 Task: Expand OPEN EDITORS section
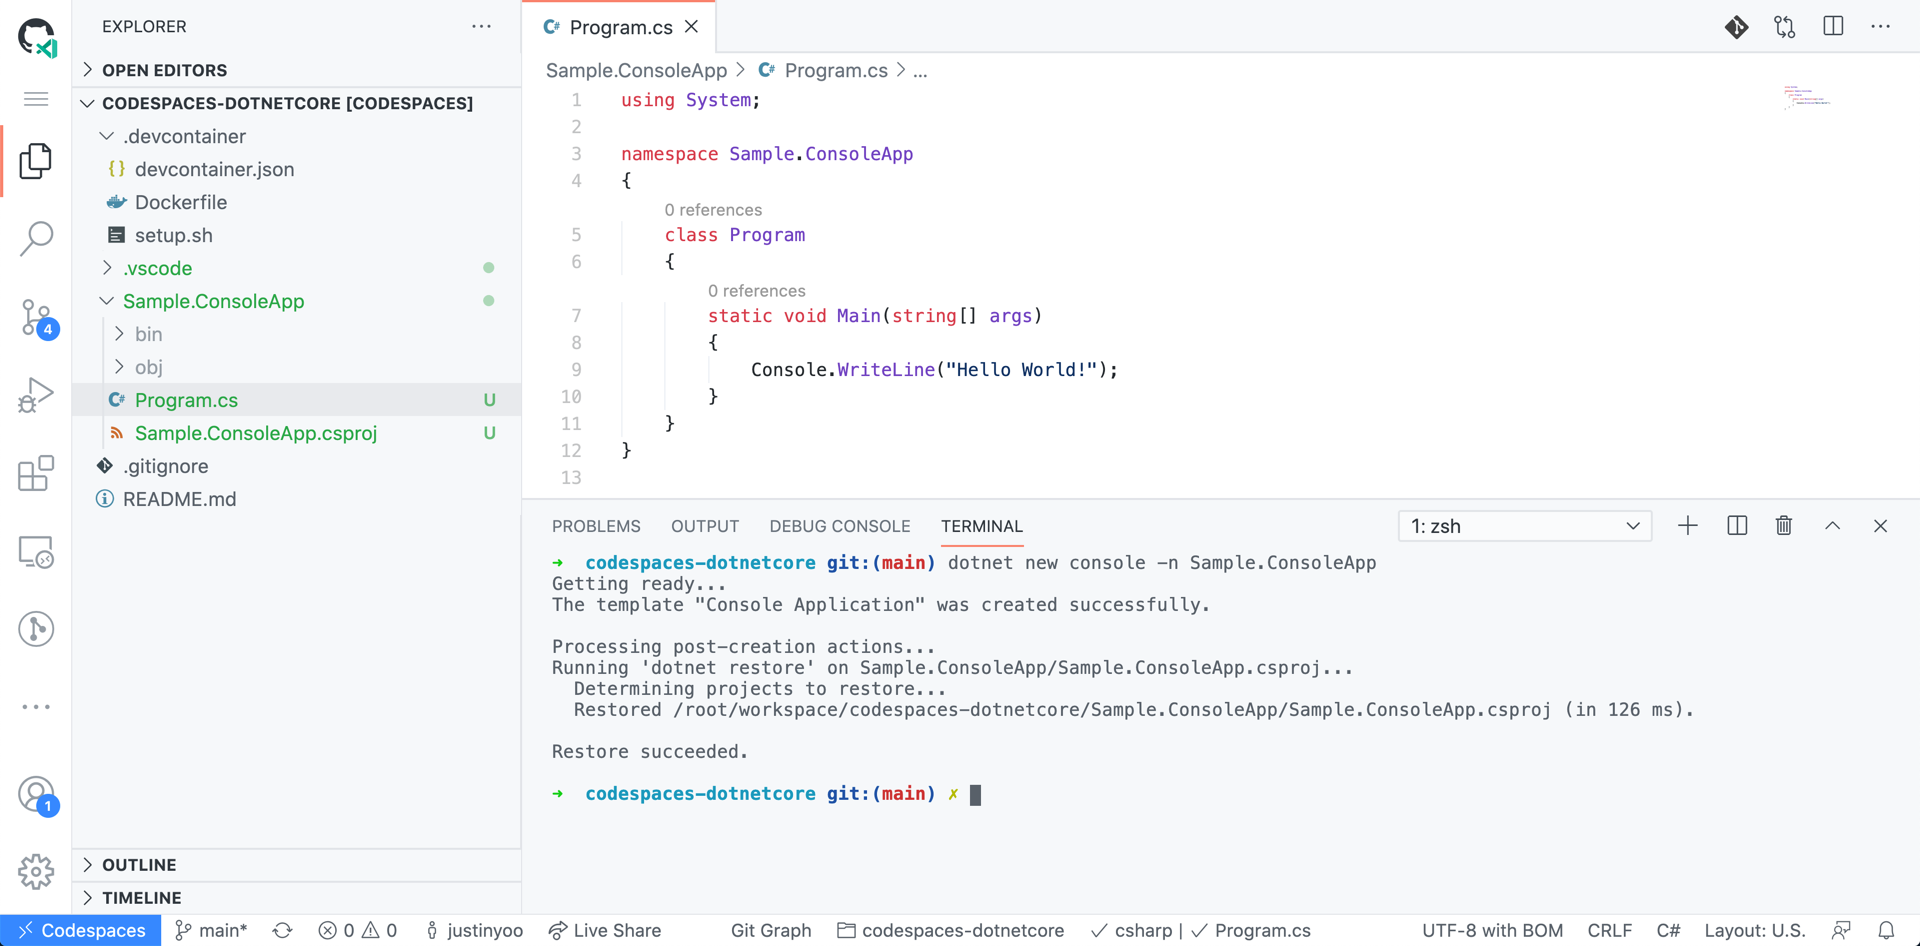pyautogui.click(x=297, y=70)
